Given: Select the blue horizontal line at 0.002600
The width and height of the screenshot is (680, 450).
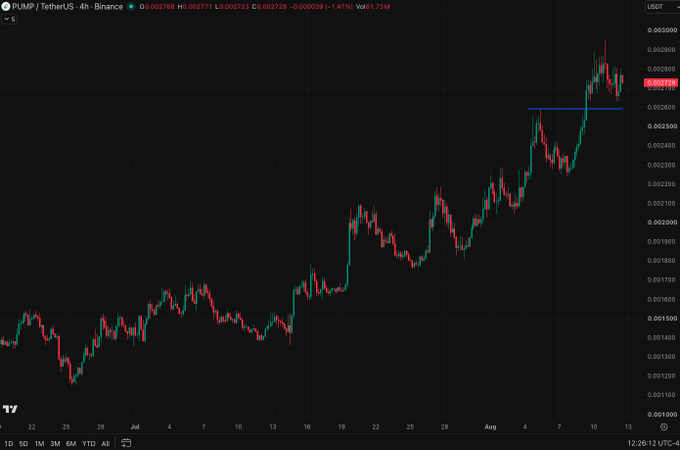Looking at the screenshot, I should coord(575,109).
